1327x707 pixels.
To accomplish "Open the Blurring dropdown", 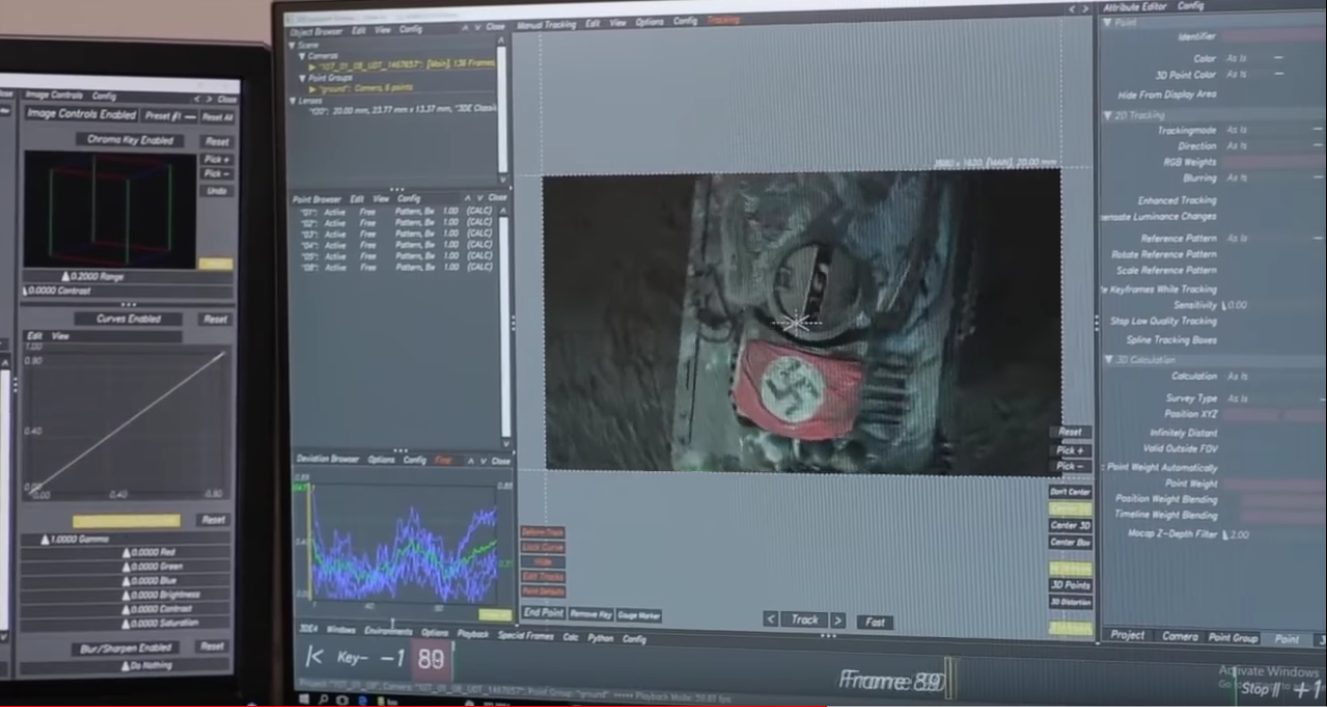I will (x=1274, y=178).
